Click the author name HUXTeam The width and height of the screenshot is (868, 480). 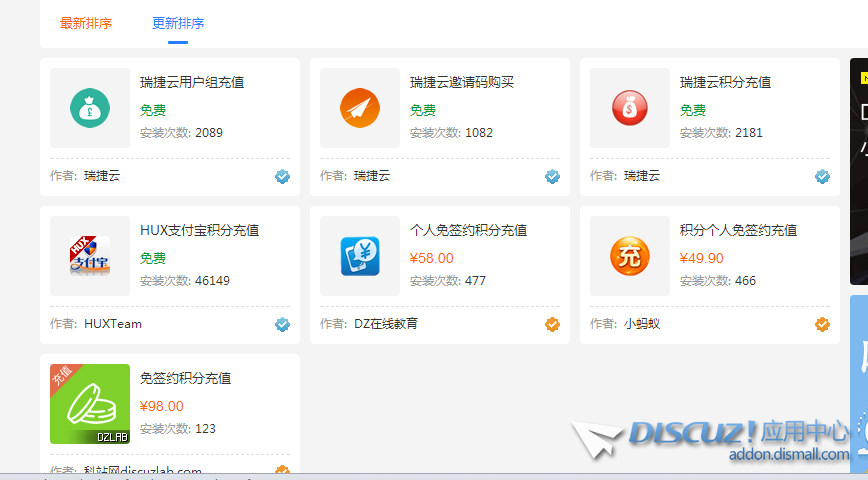(x=113, y=324)
